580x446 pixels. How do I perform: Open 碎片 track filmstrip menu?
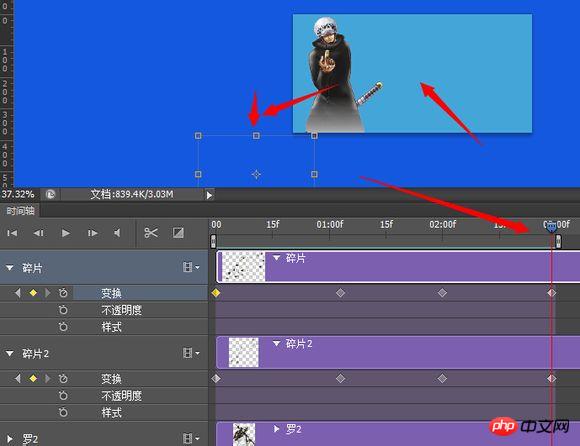[191, 267]
